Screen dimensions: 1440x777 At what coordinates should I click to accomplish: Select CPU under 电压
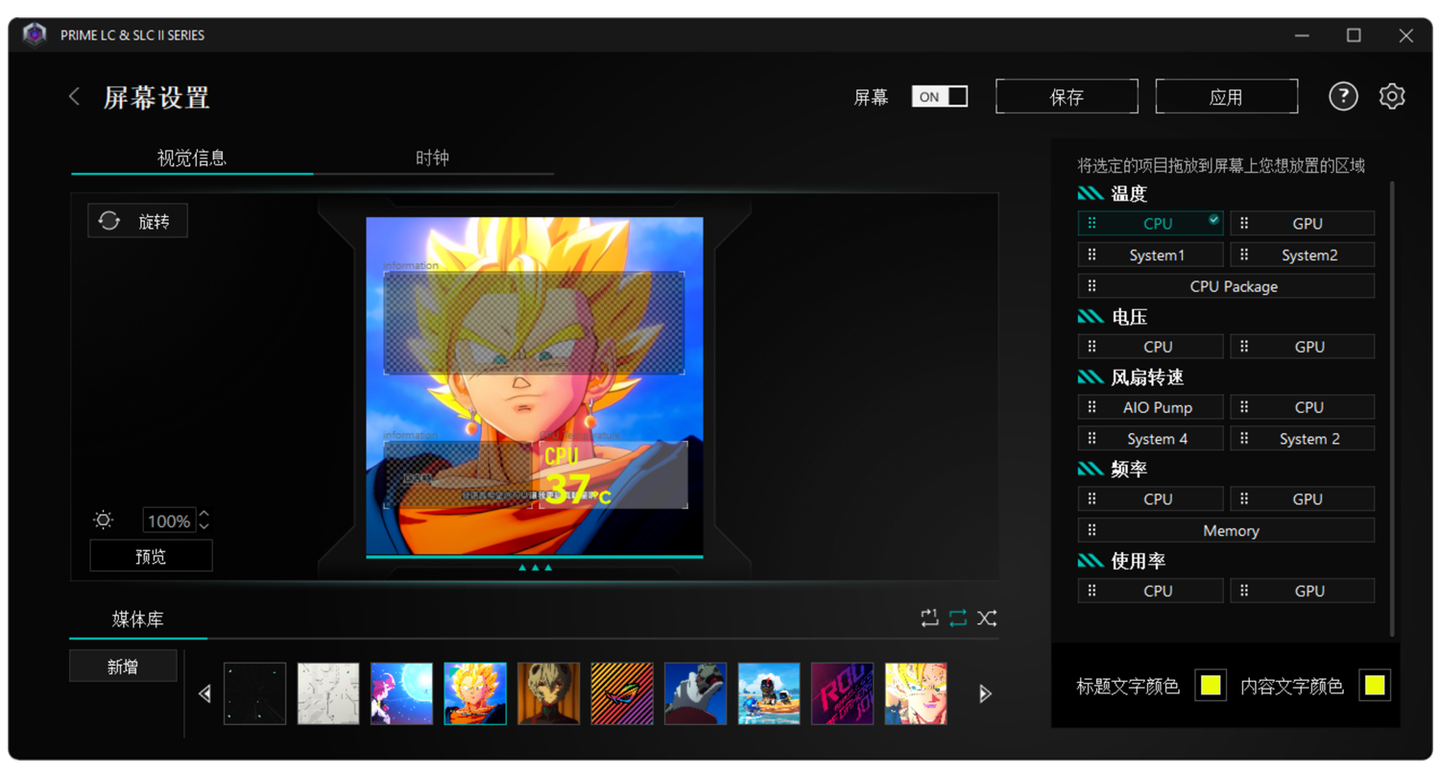[1150, 346]
